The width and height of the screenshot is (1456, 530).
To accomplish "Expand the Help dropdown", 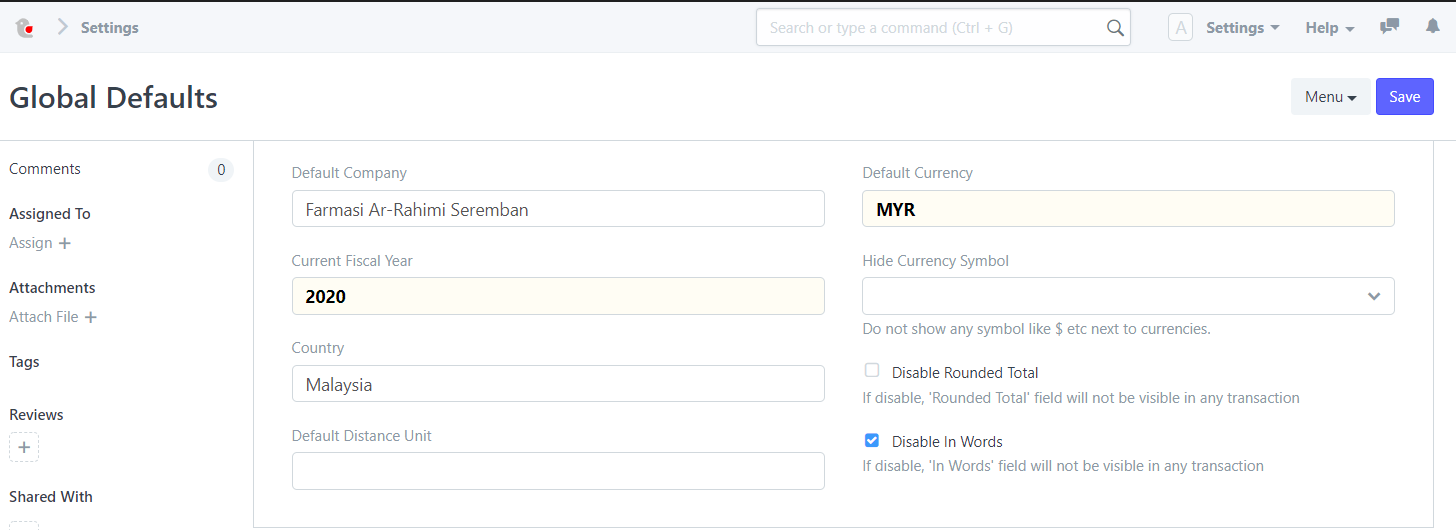I will pyautogui.click(x=1330, y=28).
